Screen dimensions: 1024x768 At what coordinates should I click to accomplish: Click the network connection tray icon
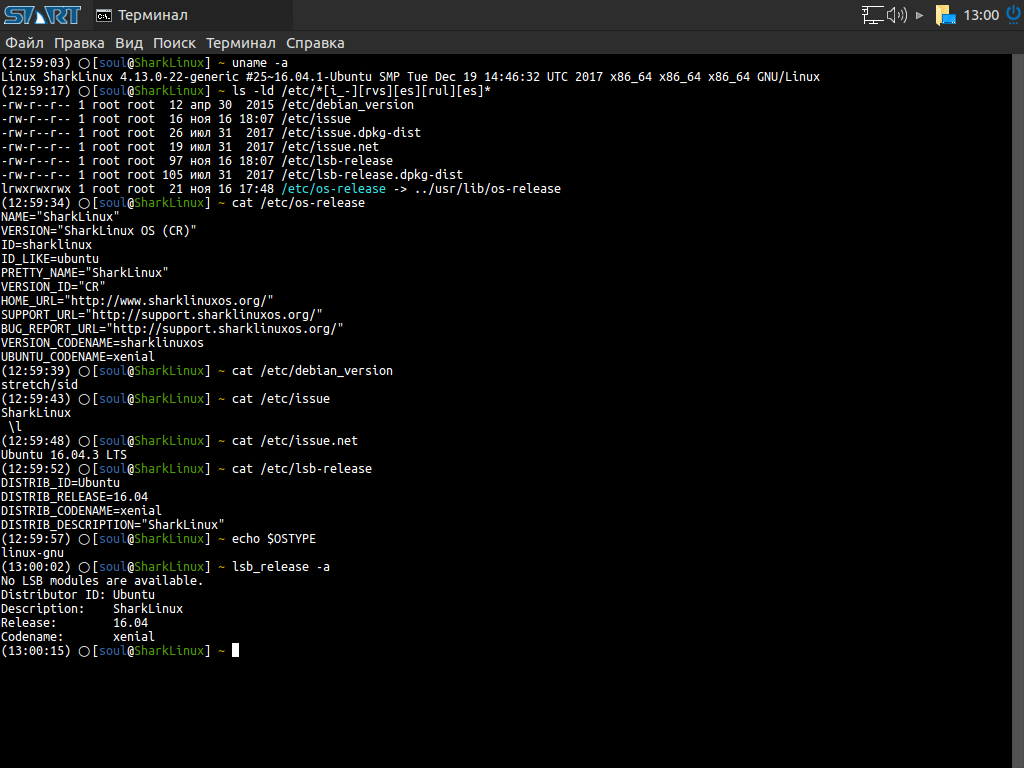coord(872,15)
